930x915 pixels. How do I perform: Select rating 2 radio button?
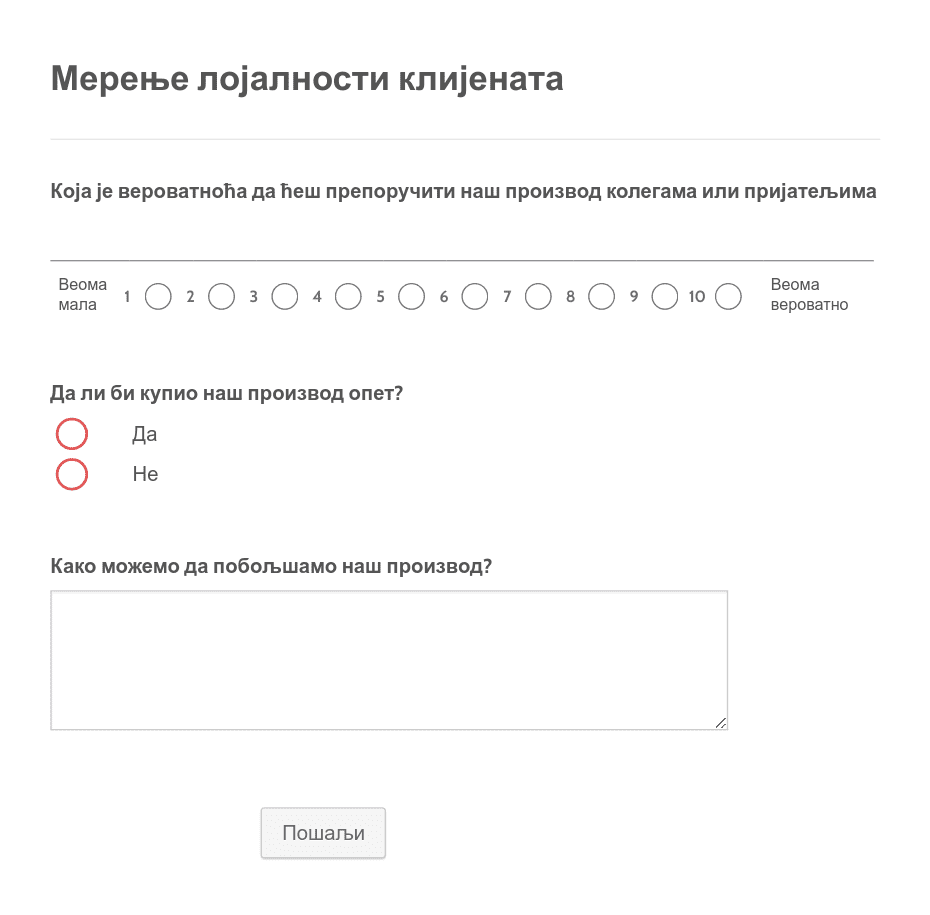221,297
